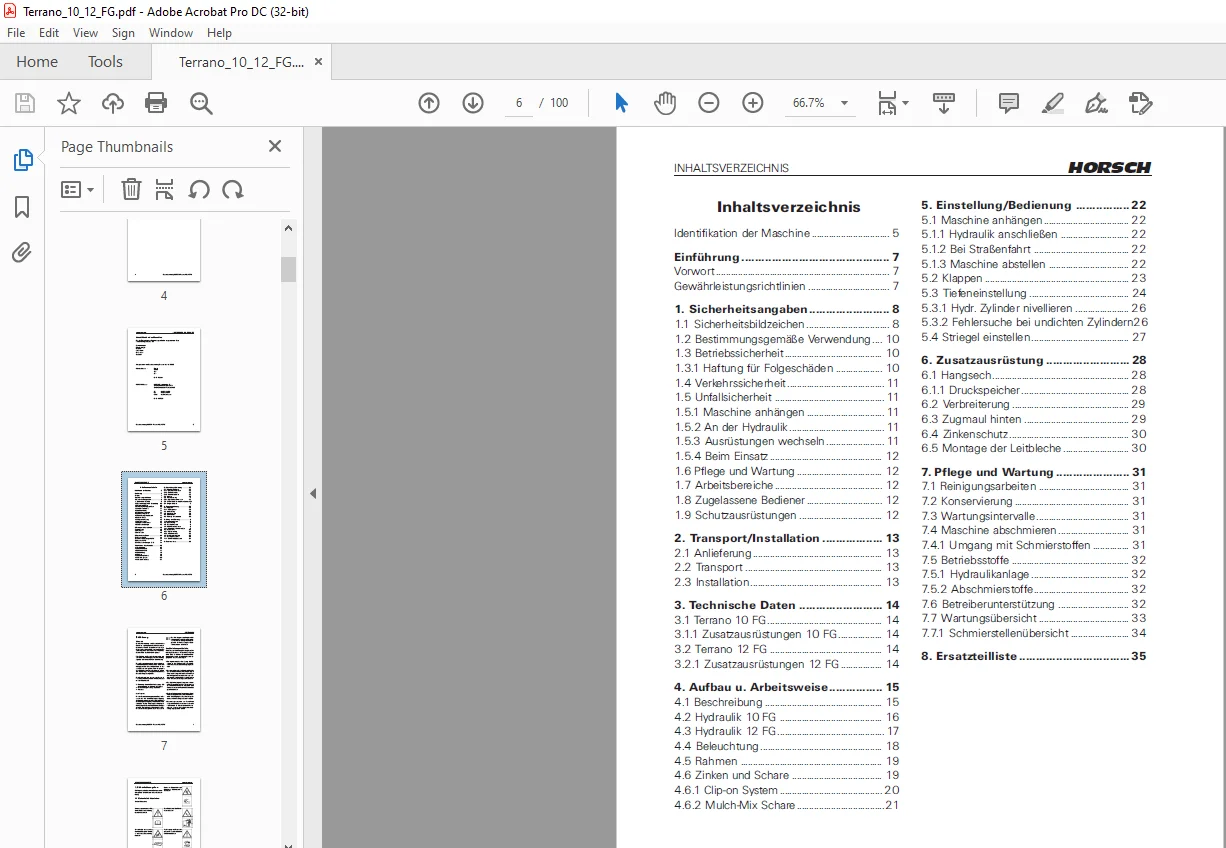Delete selected page with the trash icon
The width and height of the screenshot is (1226, 848).
point(131,189)
